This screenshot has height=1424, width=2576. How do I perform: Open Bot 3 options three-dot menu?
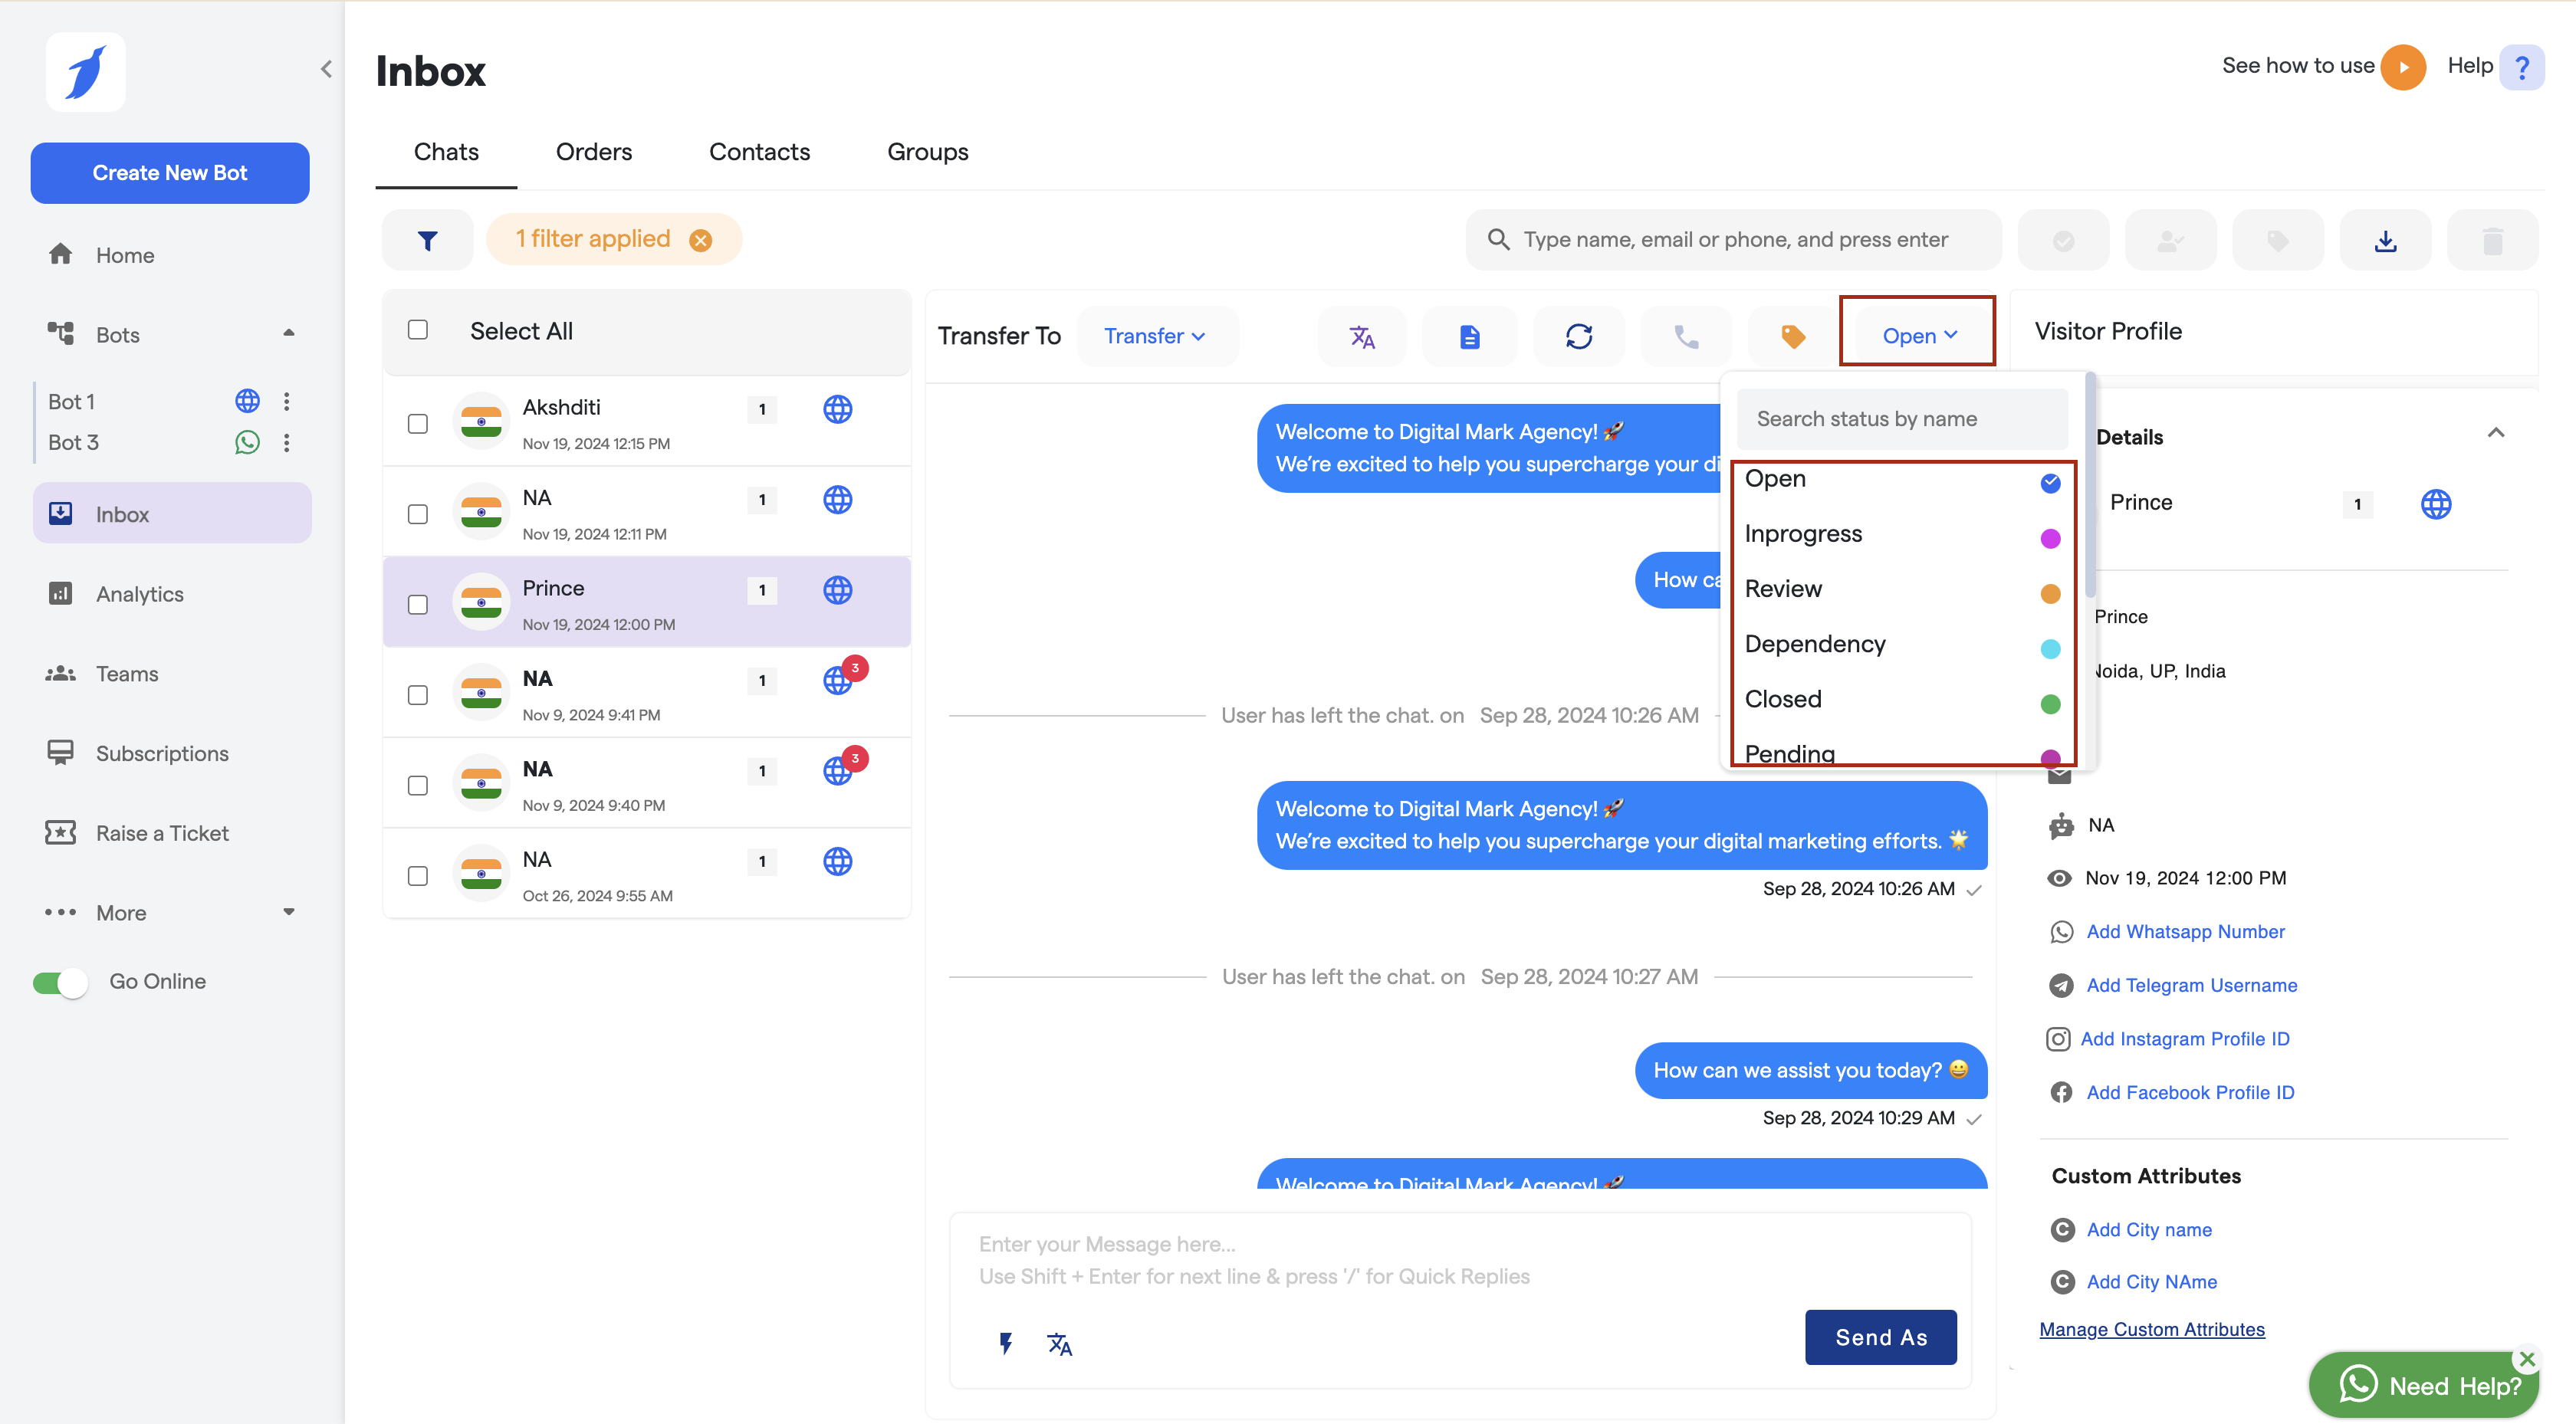pos(287,442)
